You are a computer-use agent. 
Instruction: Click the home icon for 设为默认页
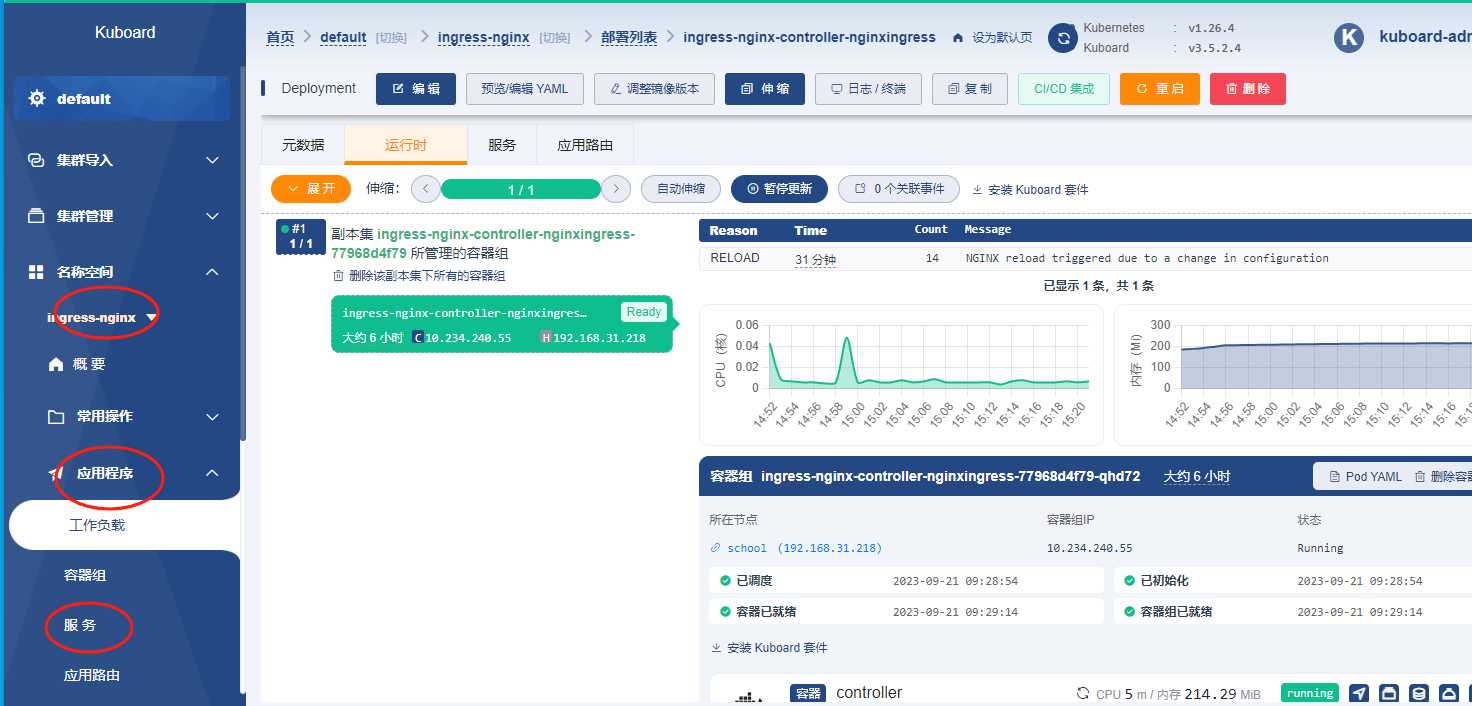(x=958, y=38)
